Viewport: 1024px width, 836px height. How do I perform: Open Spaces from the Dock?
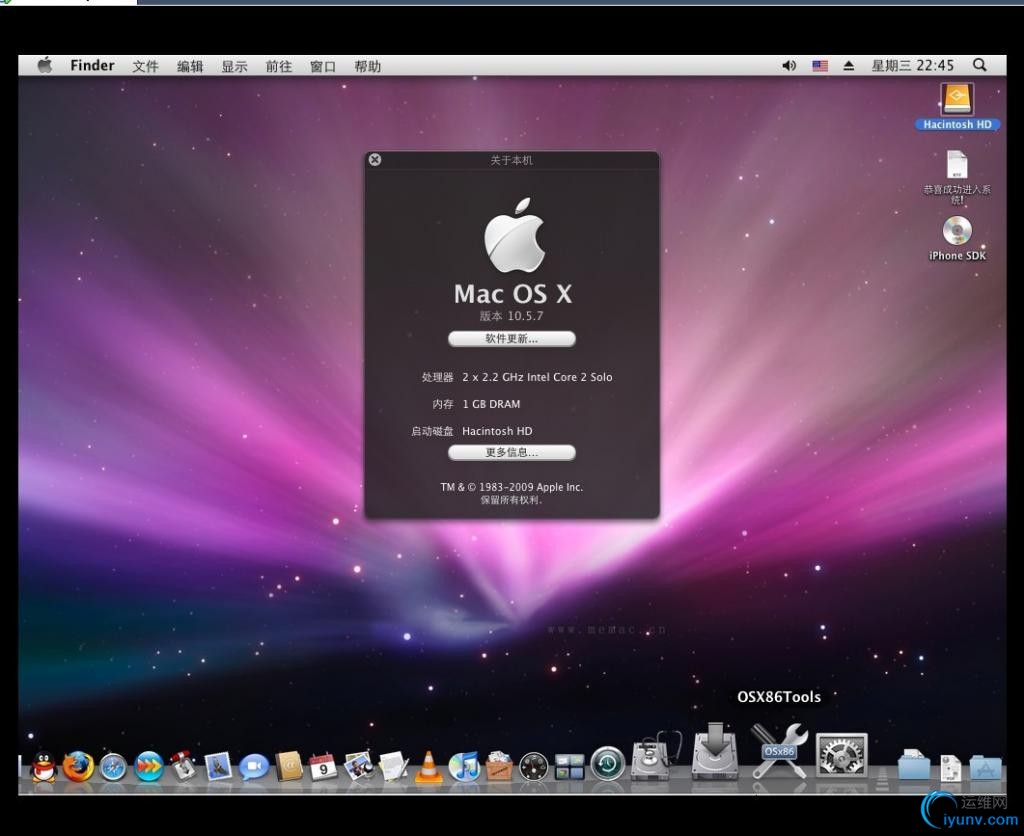[569, 767]
